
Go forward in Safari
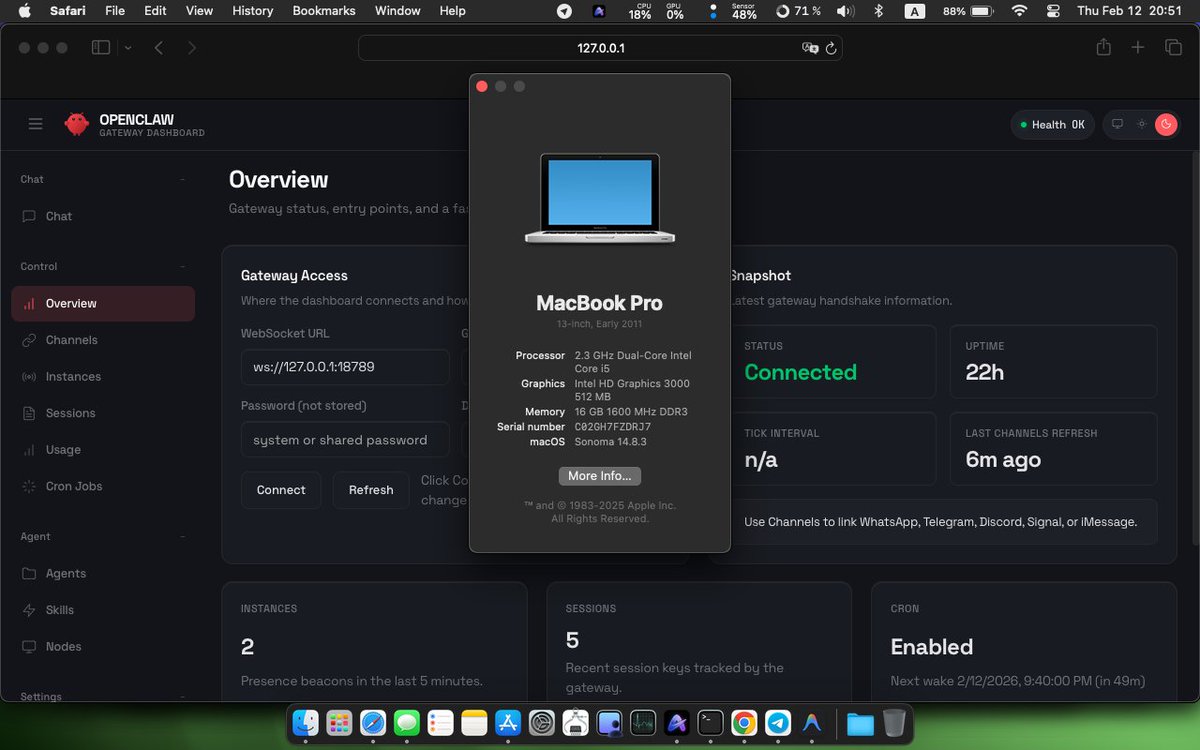coord(192,47)
